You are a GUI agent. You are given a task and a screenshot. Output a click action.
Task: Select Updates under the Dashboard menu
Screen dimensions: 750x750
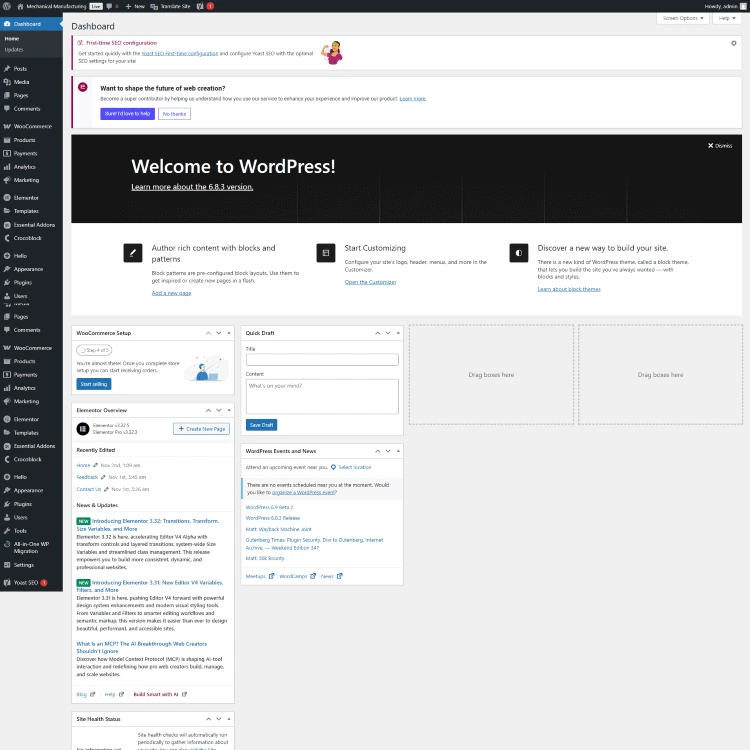click(14, 49)
